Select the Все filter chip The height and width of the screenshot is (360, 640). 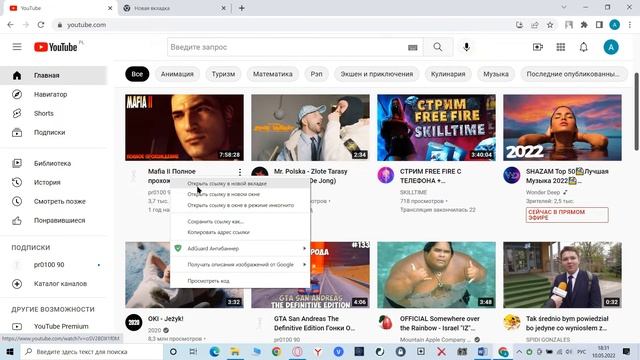137,74
